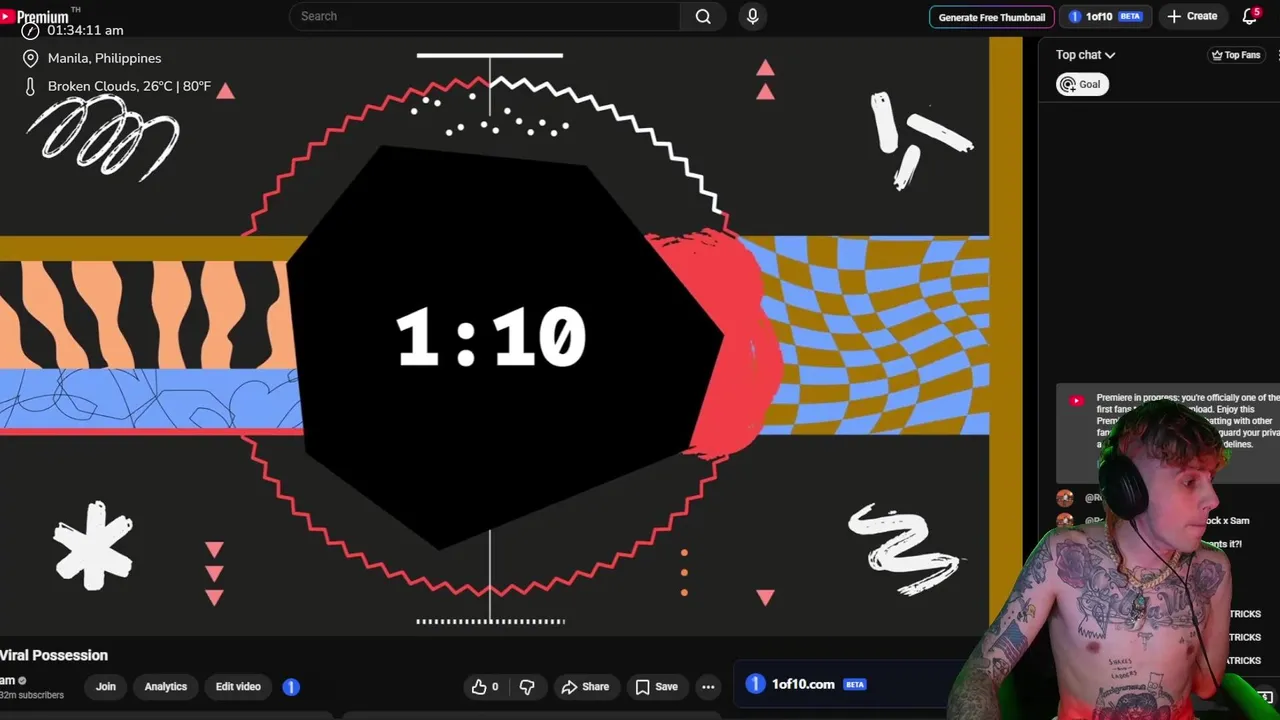The width and height of the screenshot is (1280, 720).
Task: Click Generate Free Thumbnail button
Action: pos(991,17)
